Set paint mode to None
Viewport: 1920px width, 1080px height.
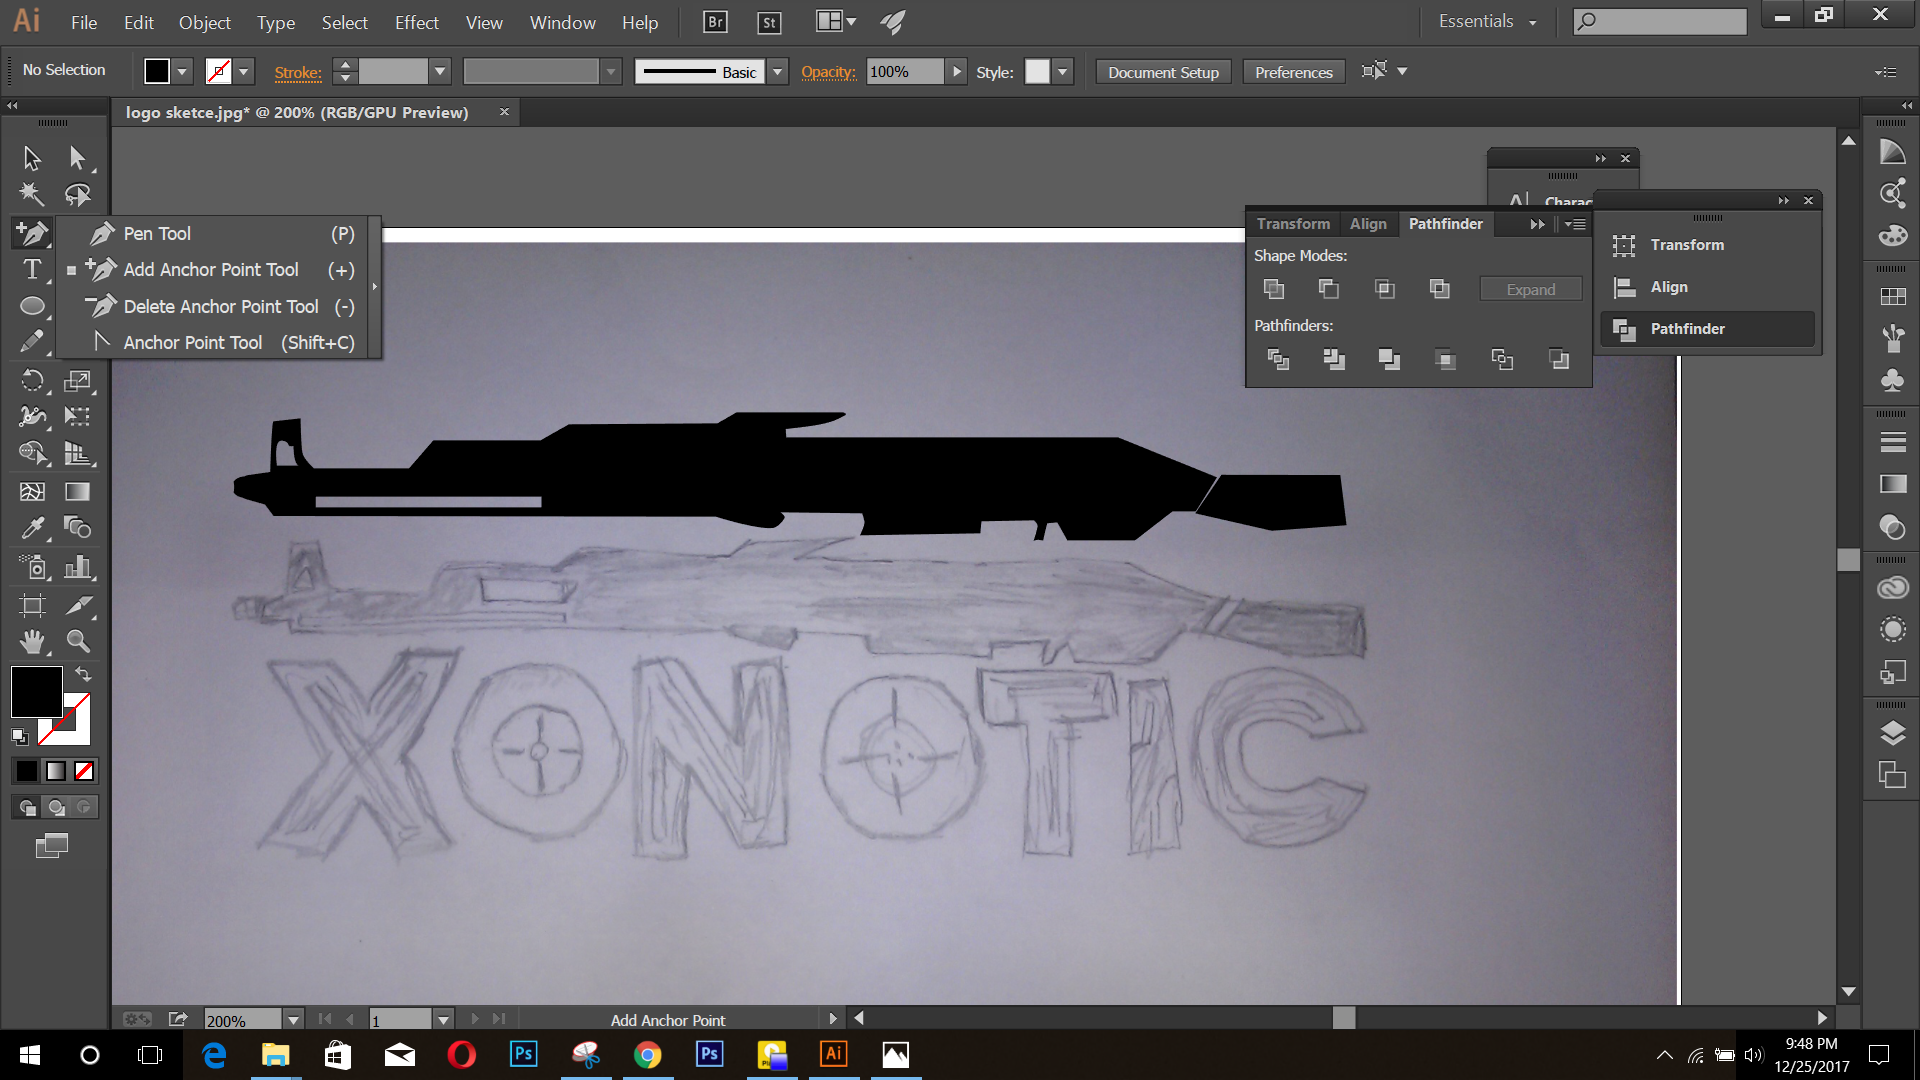(x=84, y=771)
